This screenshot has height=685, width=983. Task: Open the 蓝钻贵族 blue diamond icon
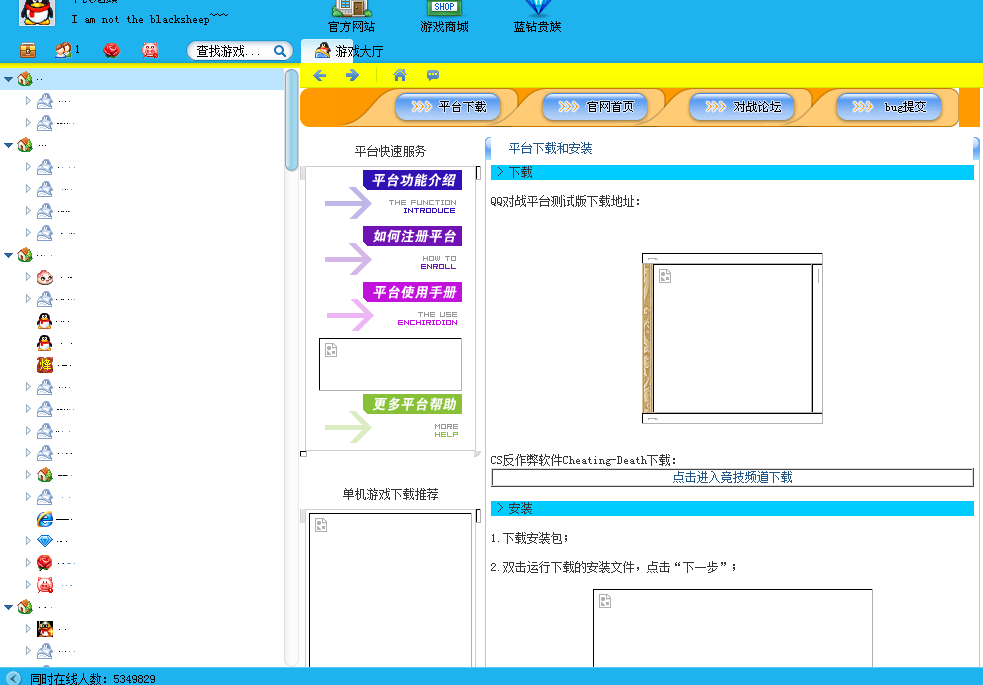537,16
